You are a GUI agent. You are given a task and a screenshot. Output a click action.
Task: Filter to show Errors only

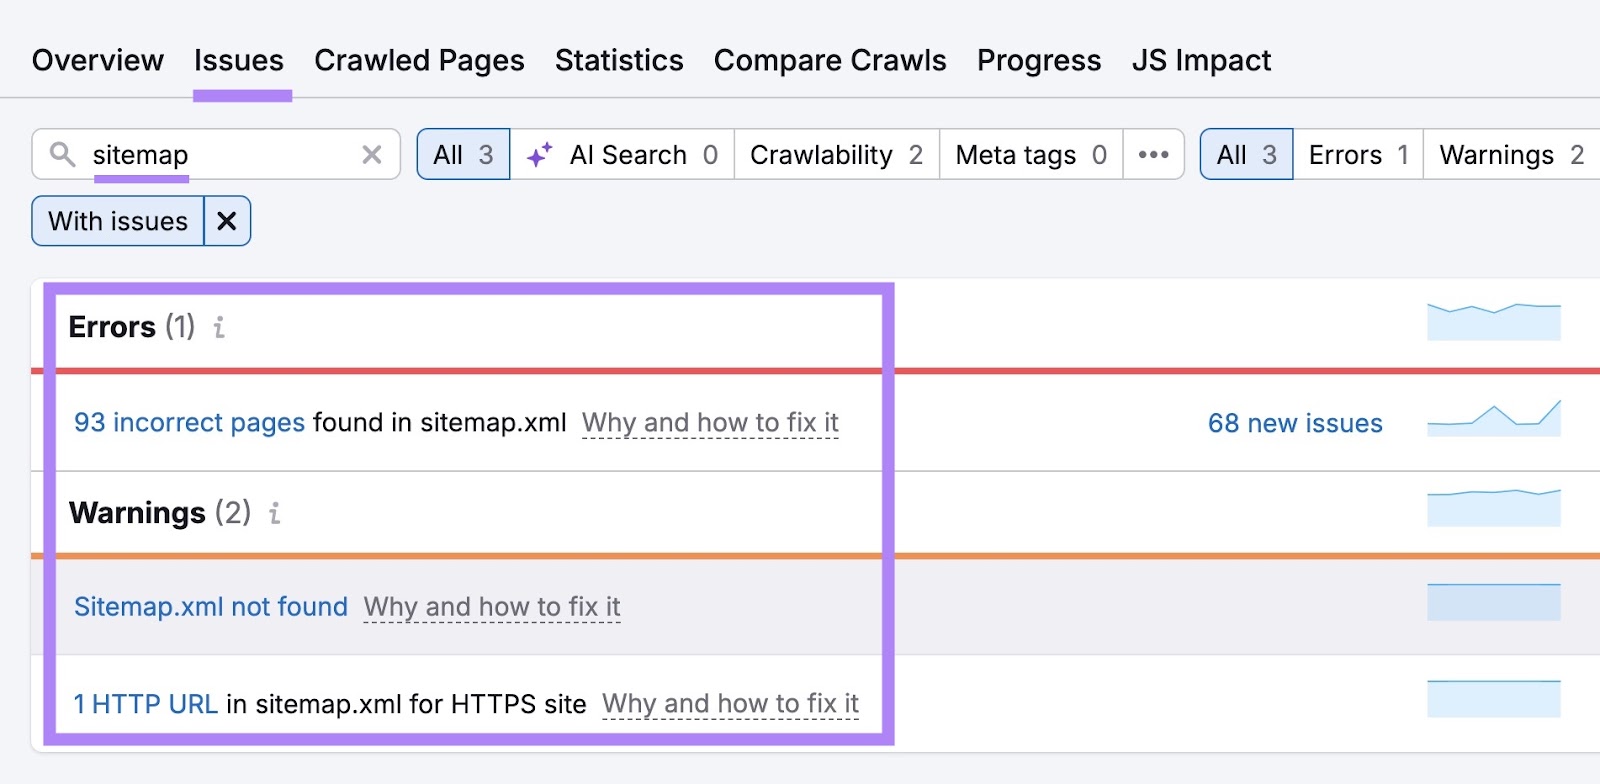(x=1357, y=155)
